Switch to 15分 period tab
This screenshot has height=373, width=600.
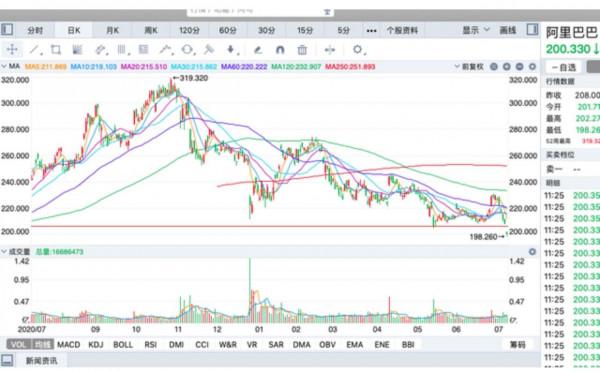305,31
